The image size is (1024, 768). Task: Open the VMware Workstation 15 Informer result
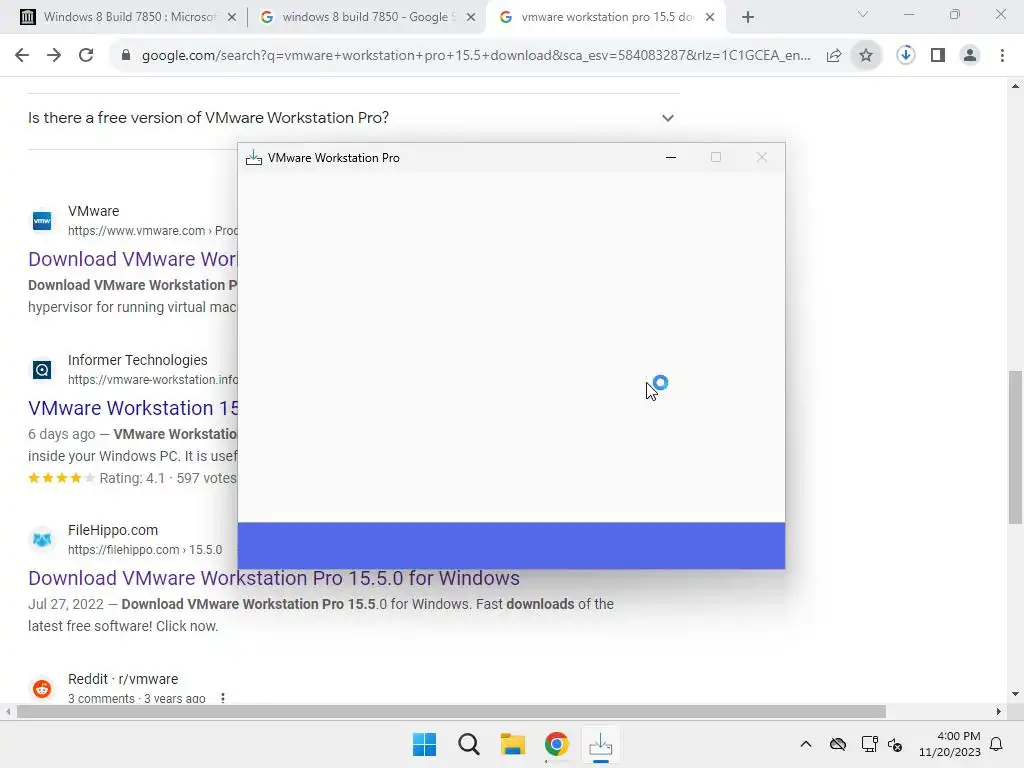[133, 408]
